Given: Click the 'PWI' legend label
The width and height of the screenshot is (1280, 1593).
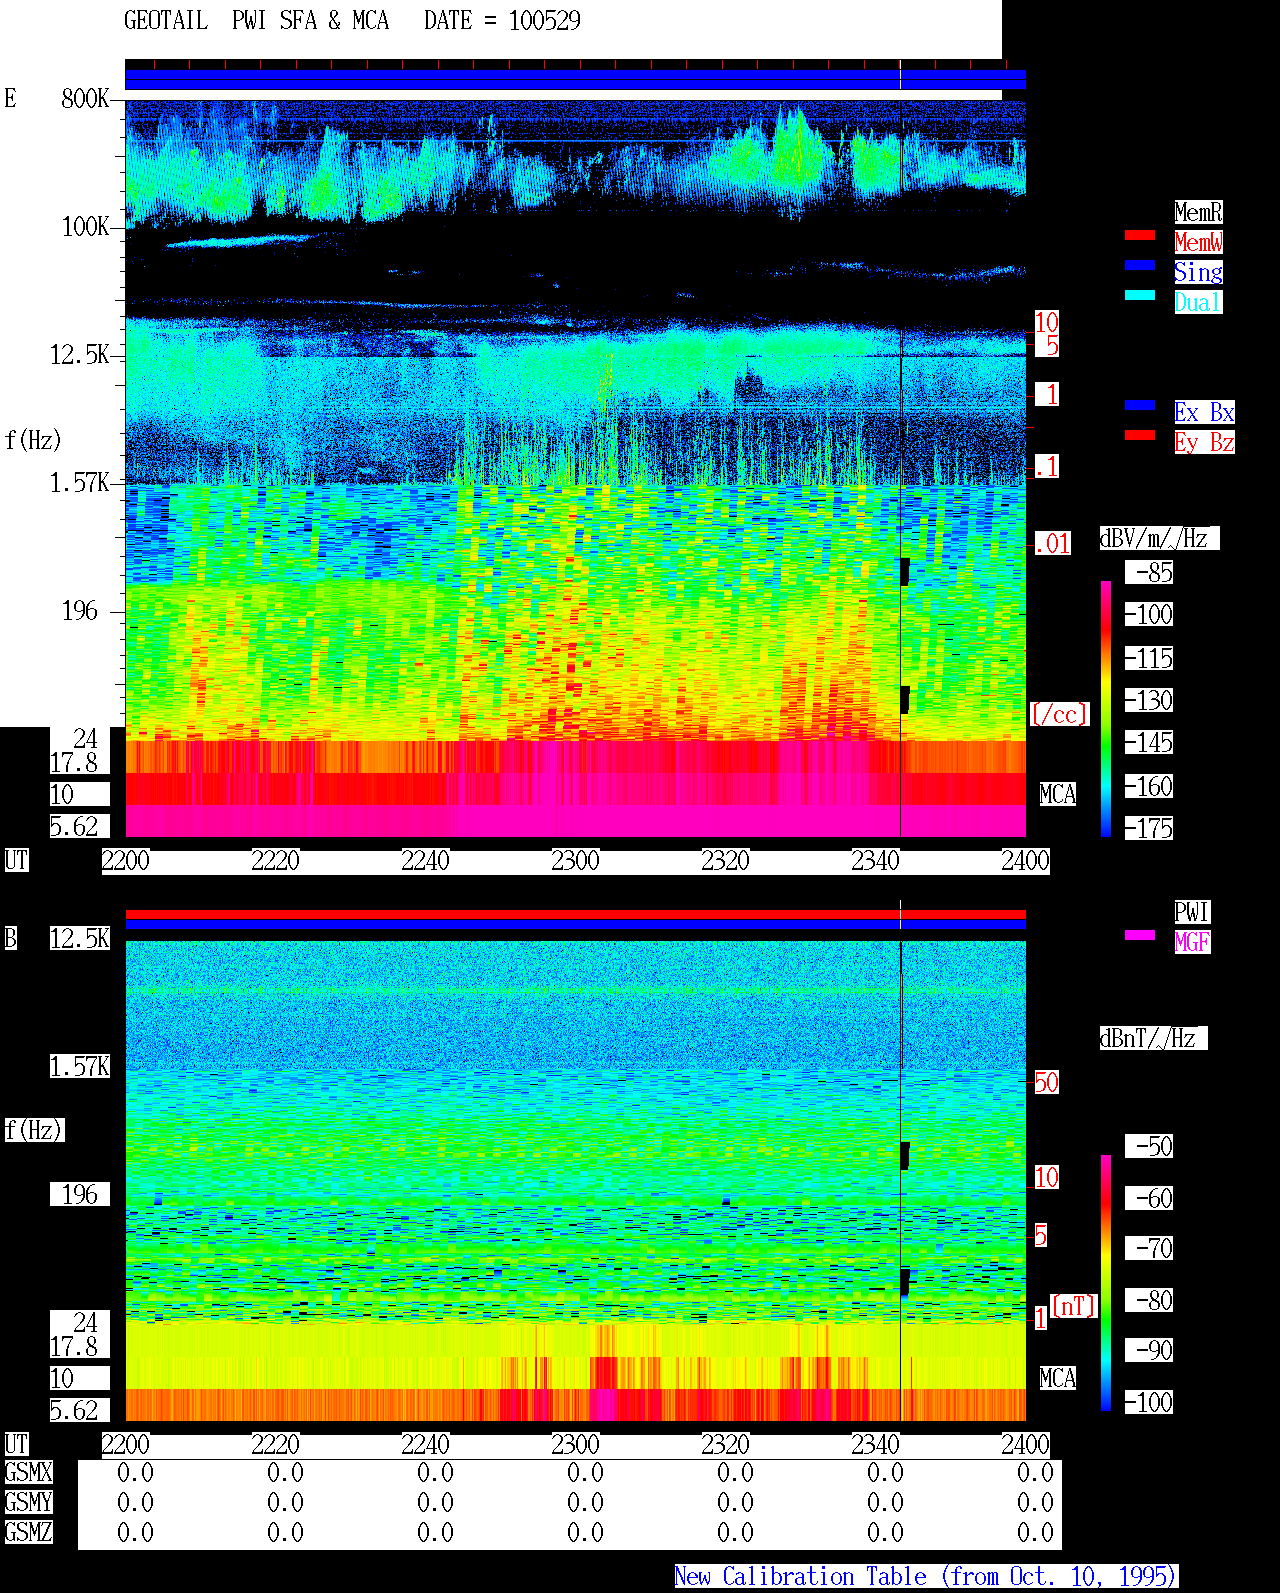Looking at the screenshot, I should pos(1192,912).
